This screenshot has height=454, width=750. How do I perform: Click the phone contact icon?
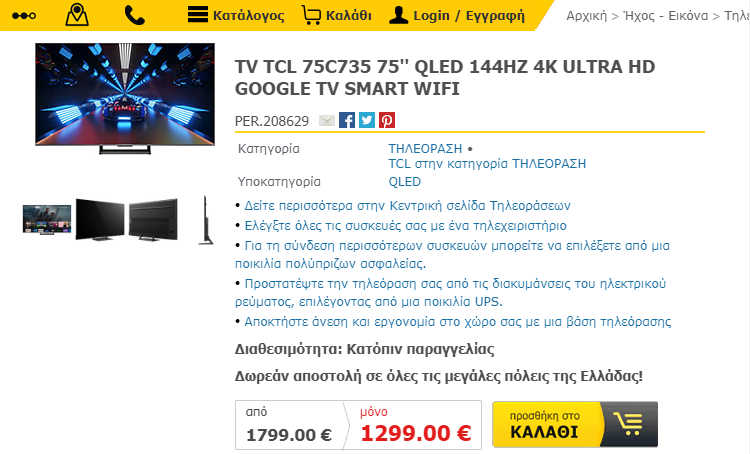(x=134, y=15)
